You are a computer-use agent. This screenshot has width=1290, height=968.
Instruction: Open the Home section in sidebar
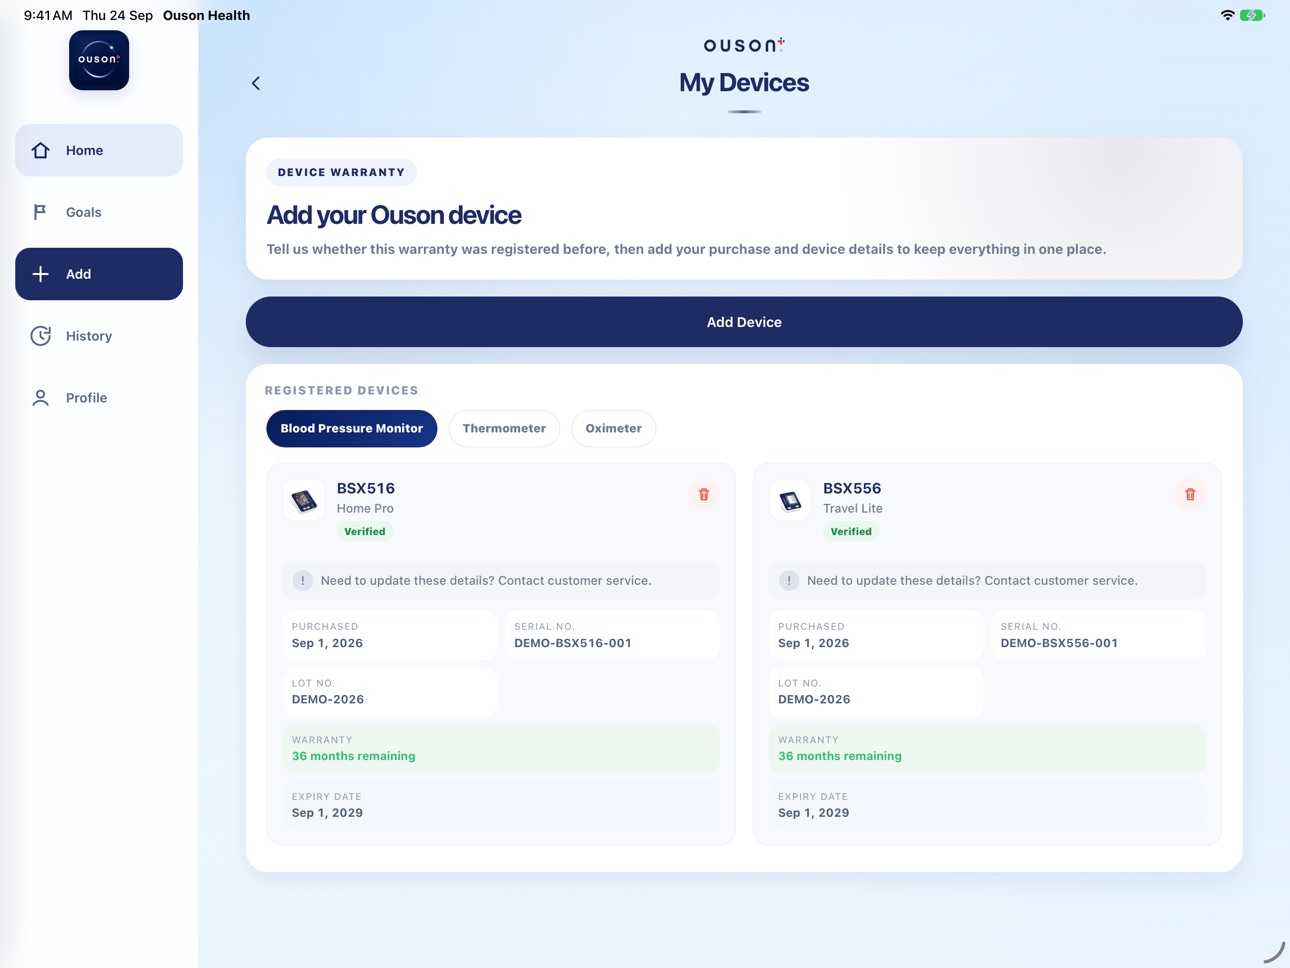pyautogui.click(x=99, y=150)
